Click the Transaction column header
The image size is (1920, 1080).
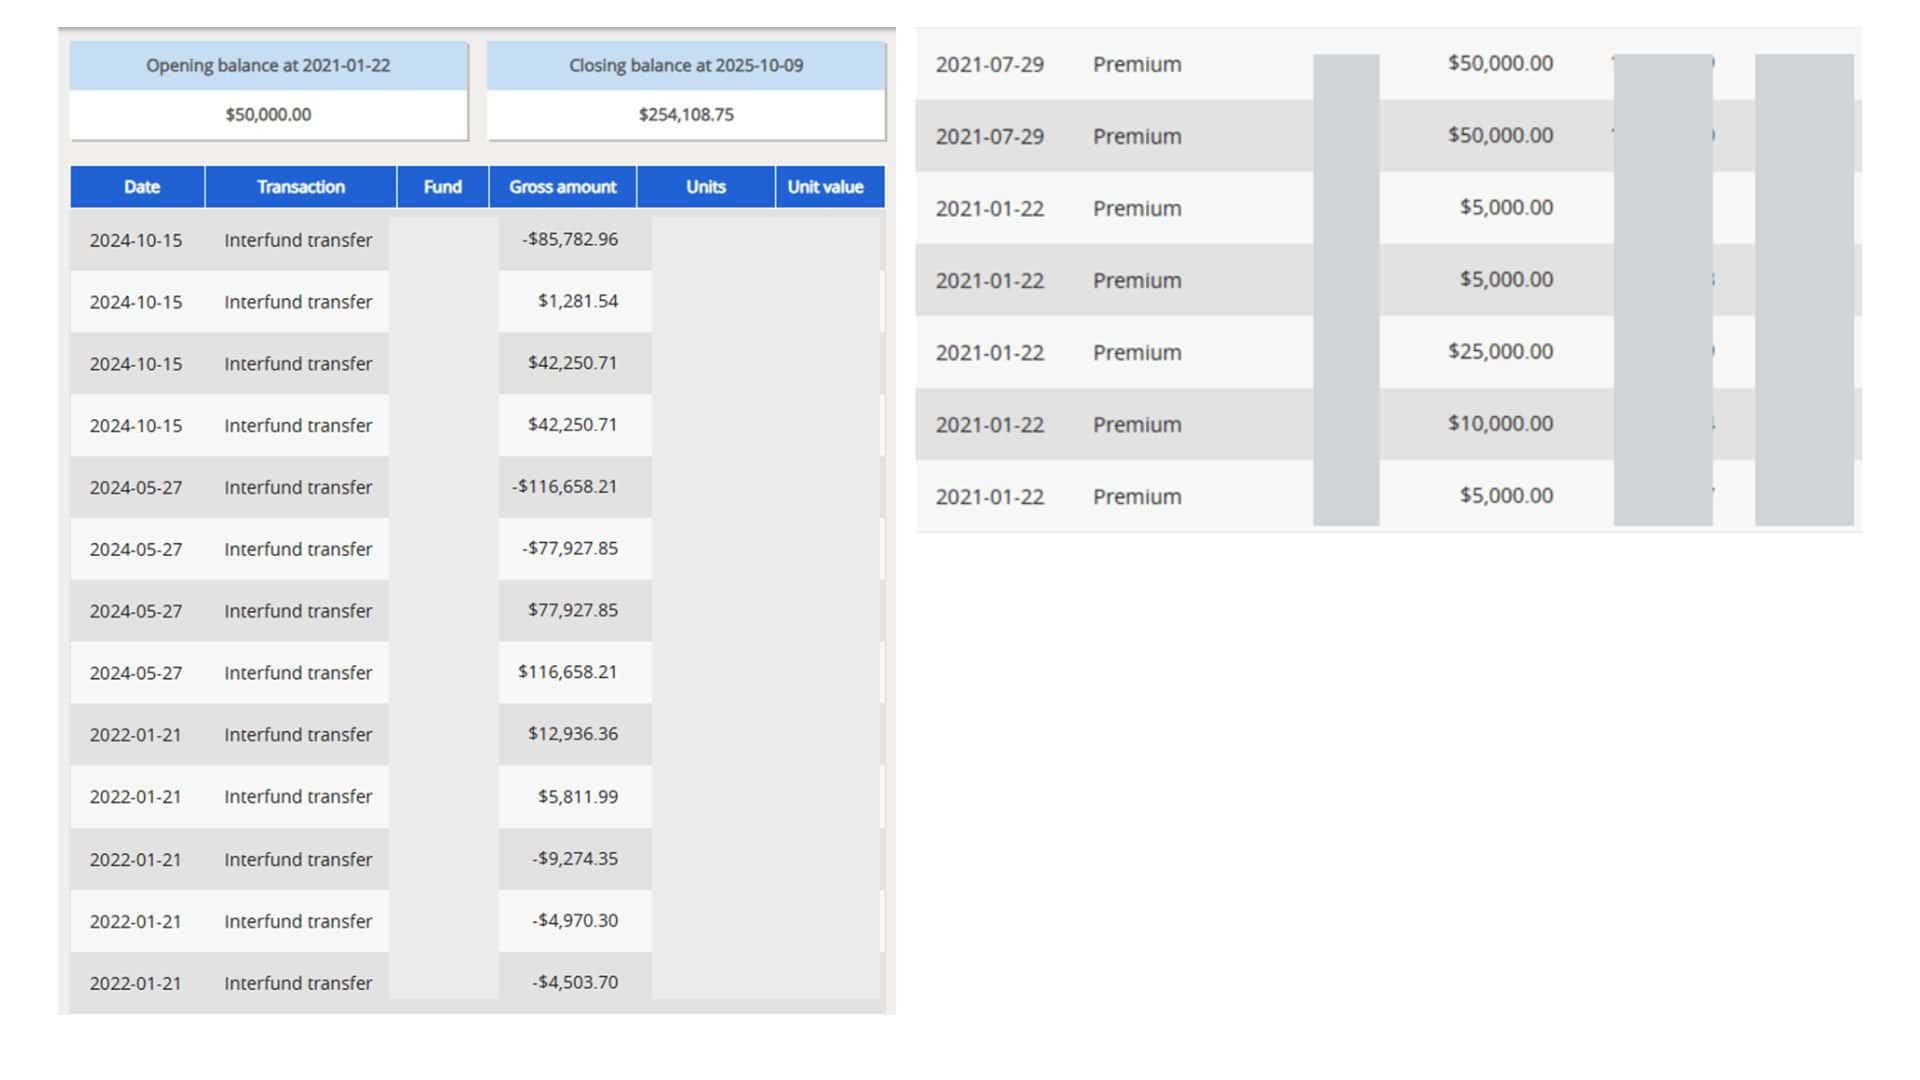[x=300, y=187]
